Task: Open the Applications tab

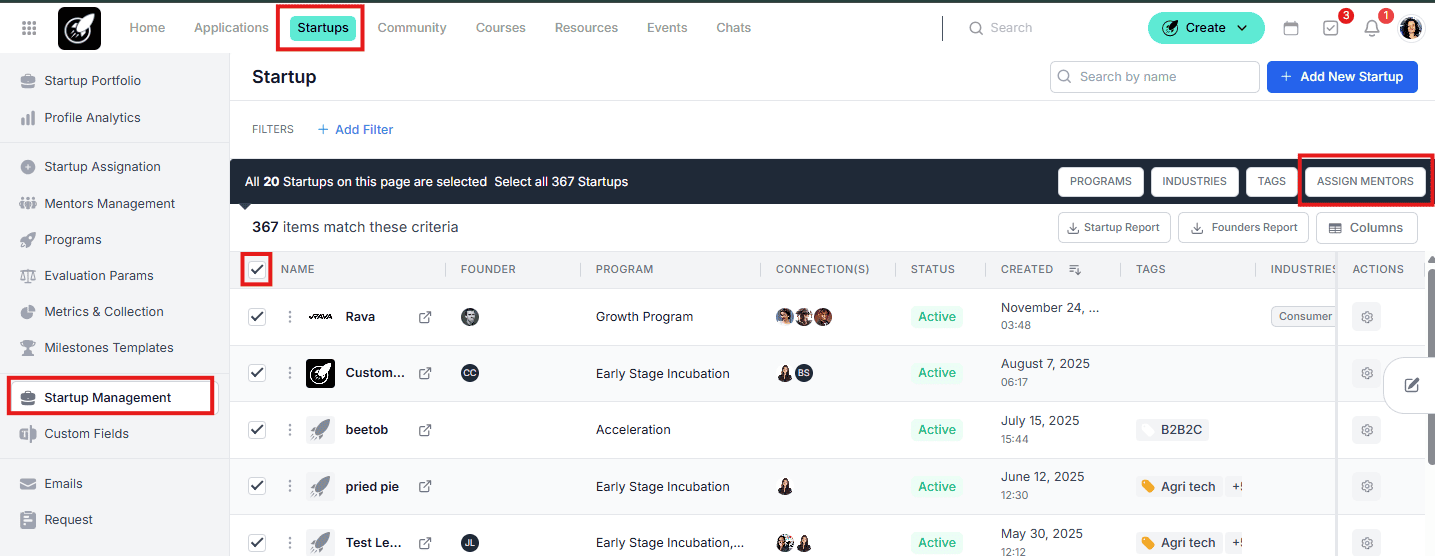Action: pos(231,28)
